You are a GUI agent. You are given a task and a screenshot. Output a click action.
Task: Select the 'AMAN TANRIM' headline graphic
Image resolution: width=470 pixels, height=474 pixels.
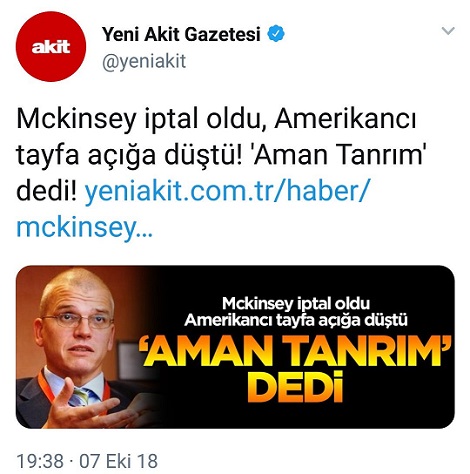(295, 351)
